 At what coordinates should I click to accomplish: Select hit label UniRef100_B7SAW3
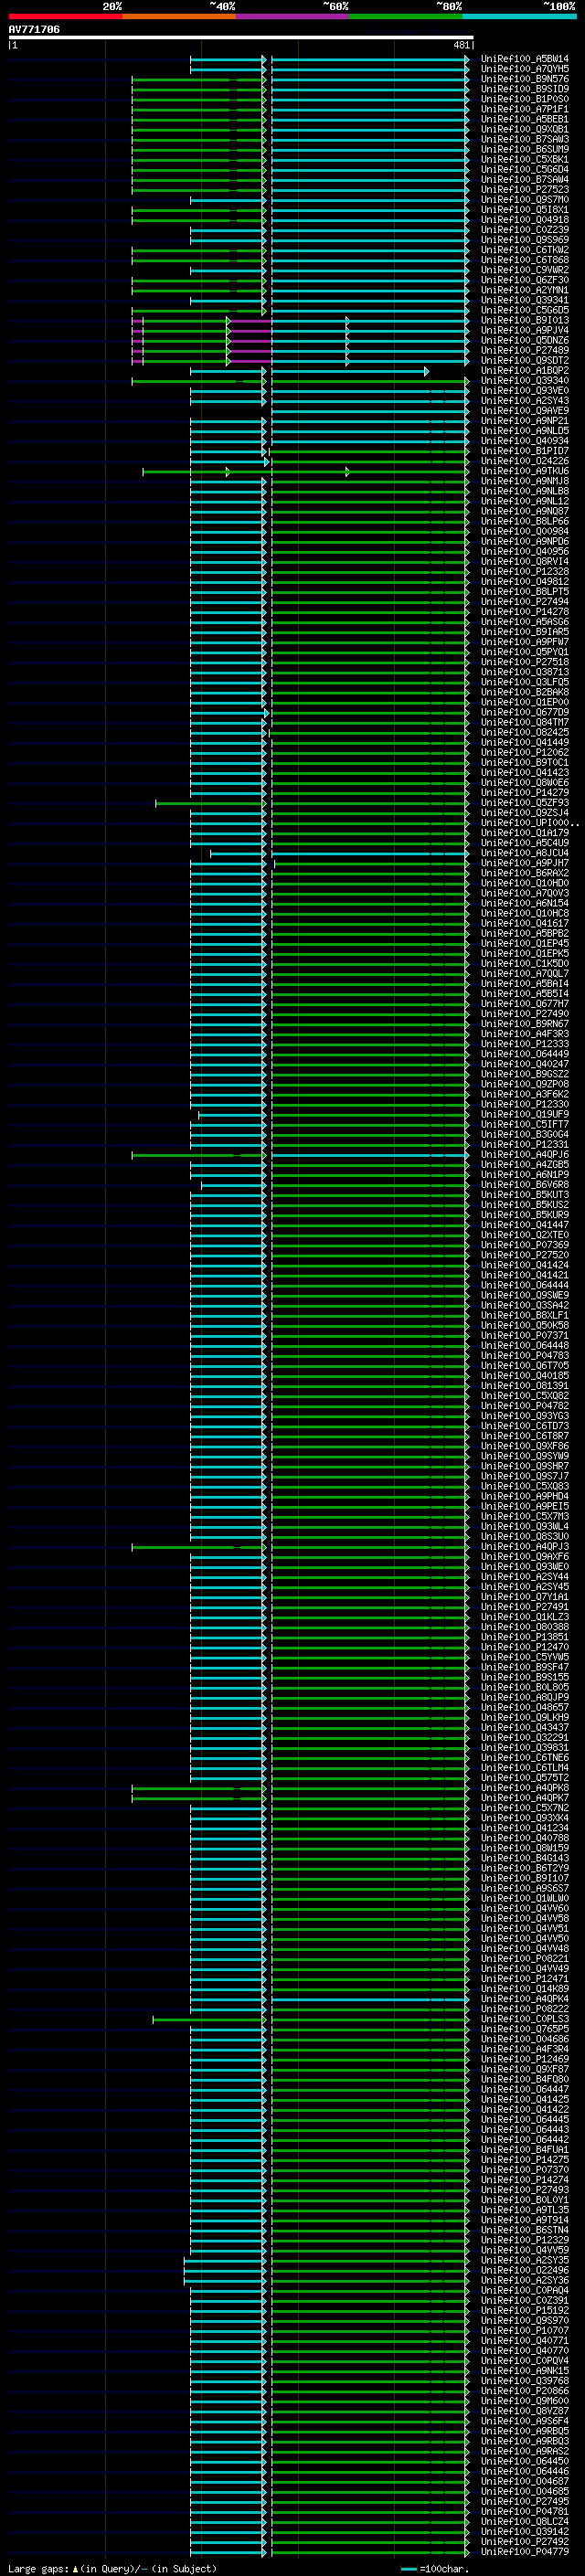point(525,139)
